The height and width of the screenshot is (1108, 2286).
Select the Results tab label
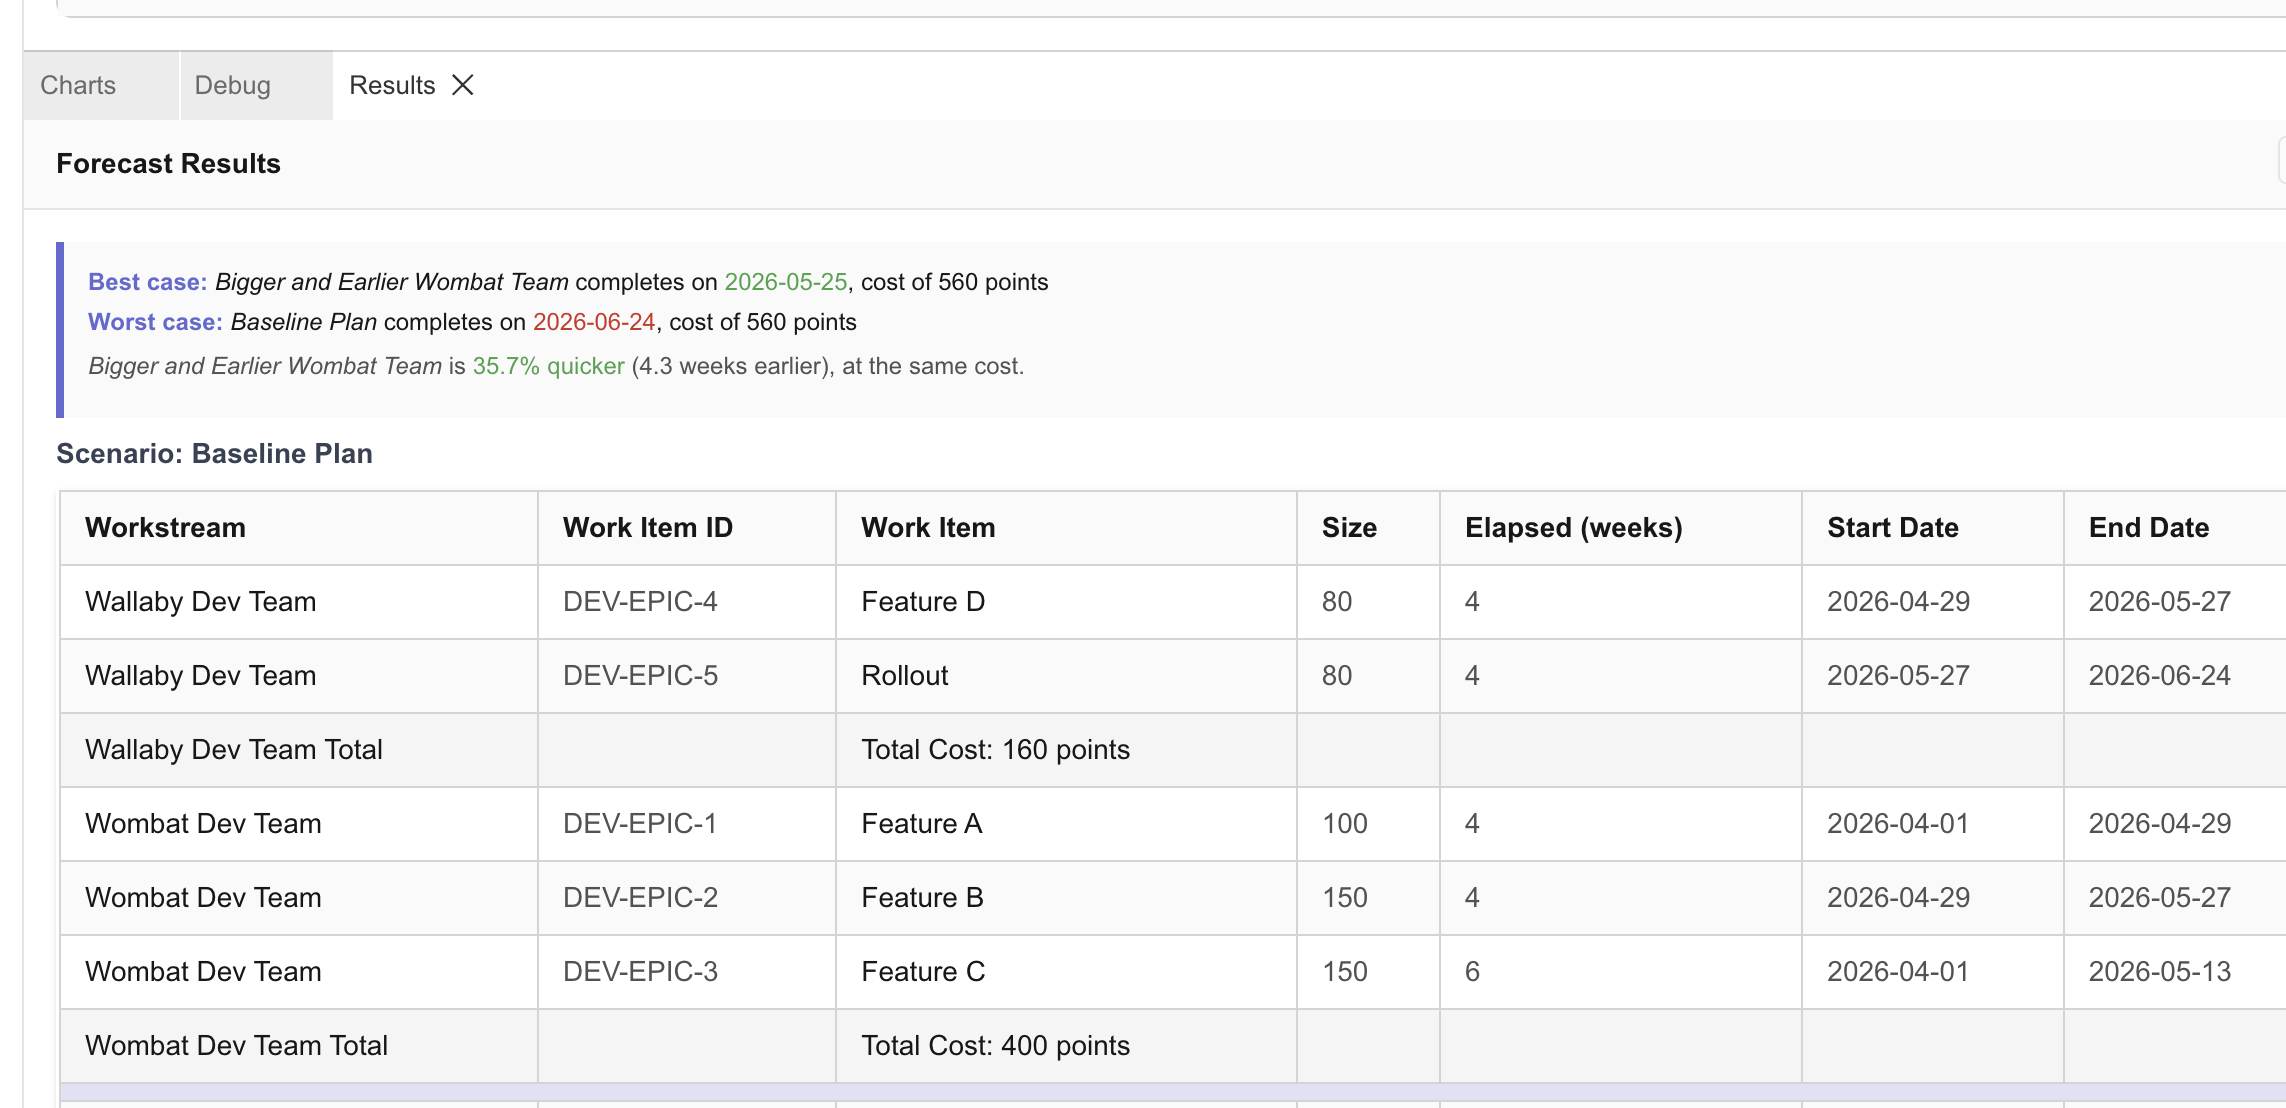[x=392, y=85]
